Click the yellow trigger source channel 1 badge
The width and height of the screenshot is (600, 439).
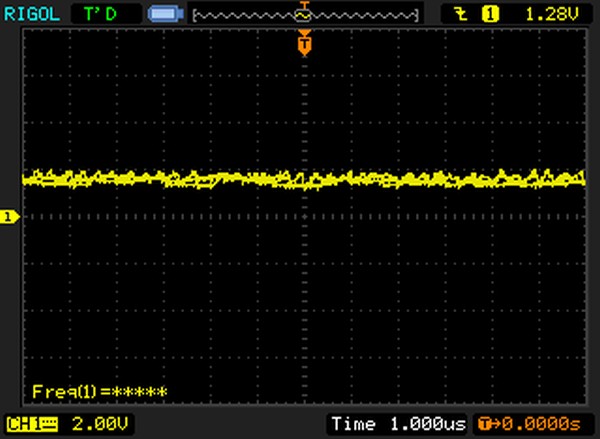point(490,14)
